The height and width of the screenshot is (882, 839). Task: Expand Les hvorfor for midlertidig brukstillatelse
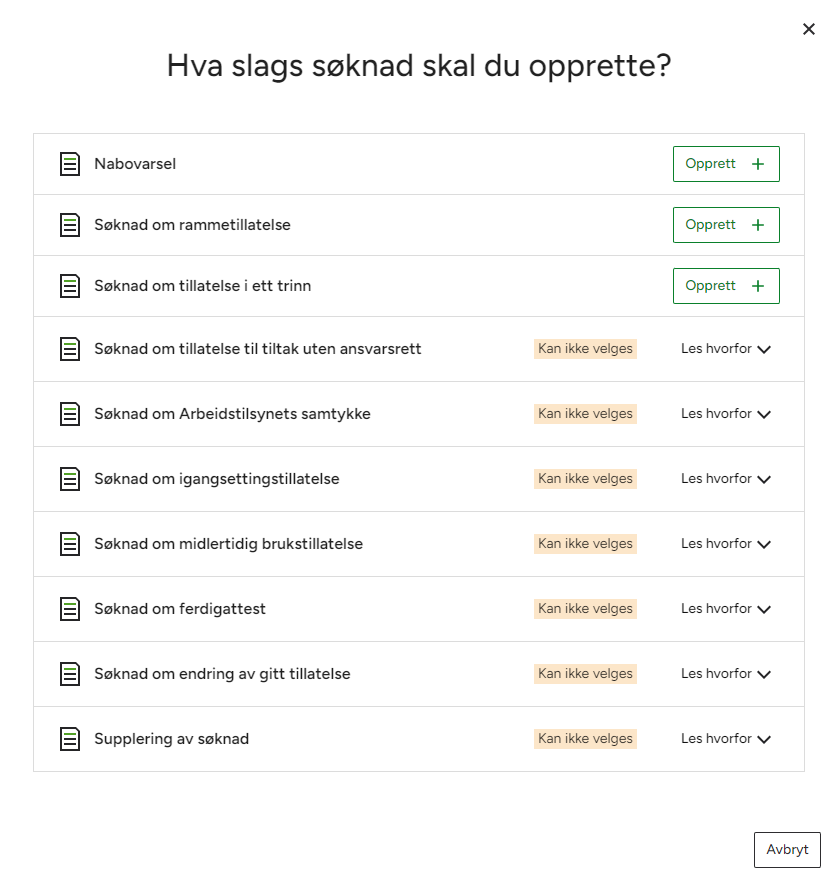click(726, 544)
